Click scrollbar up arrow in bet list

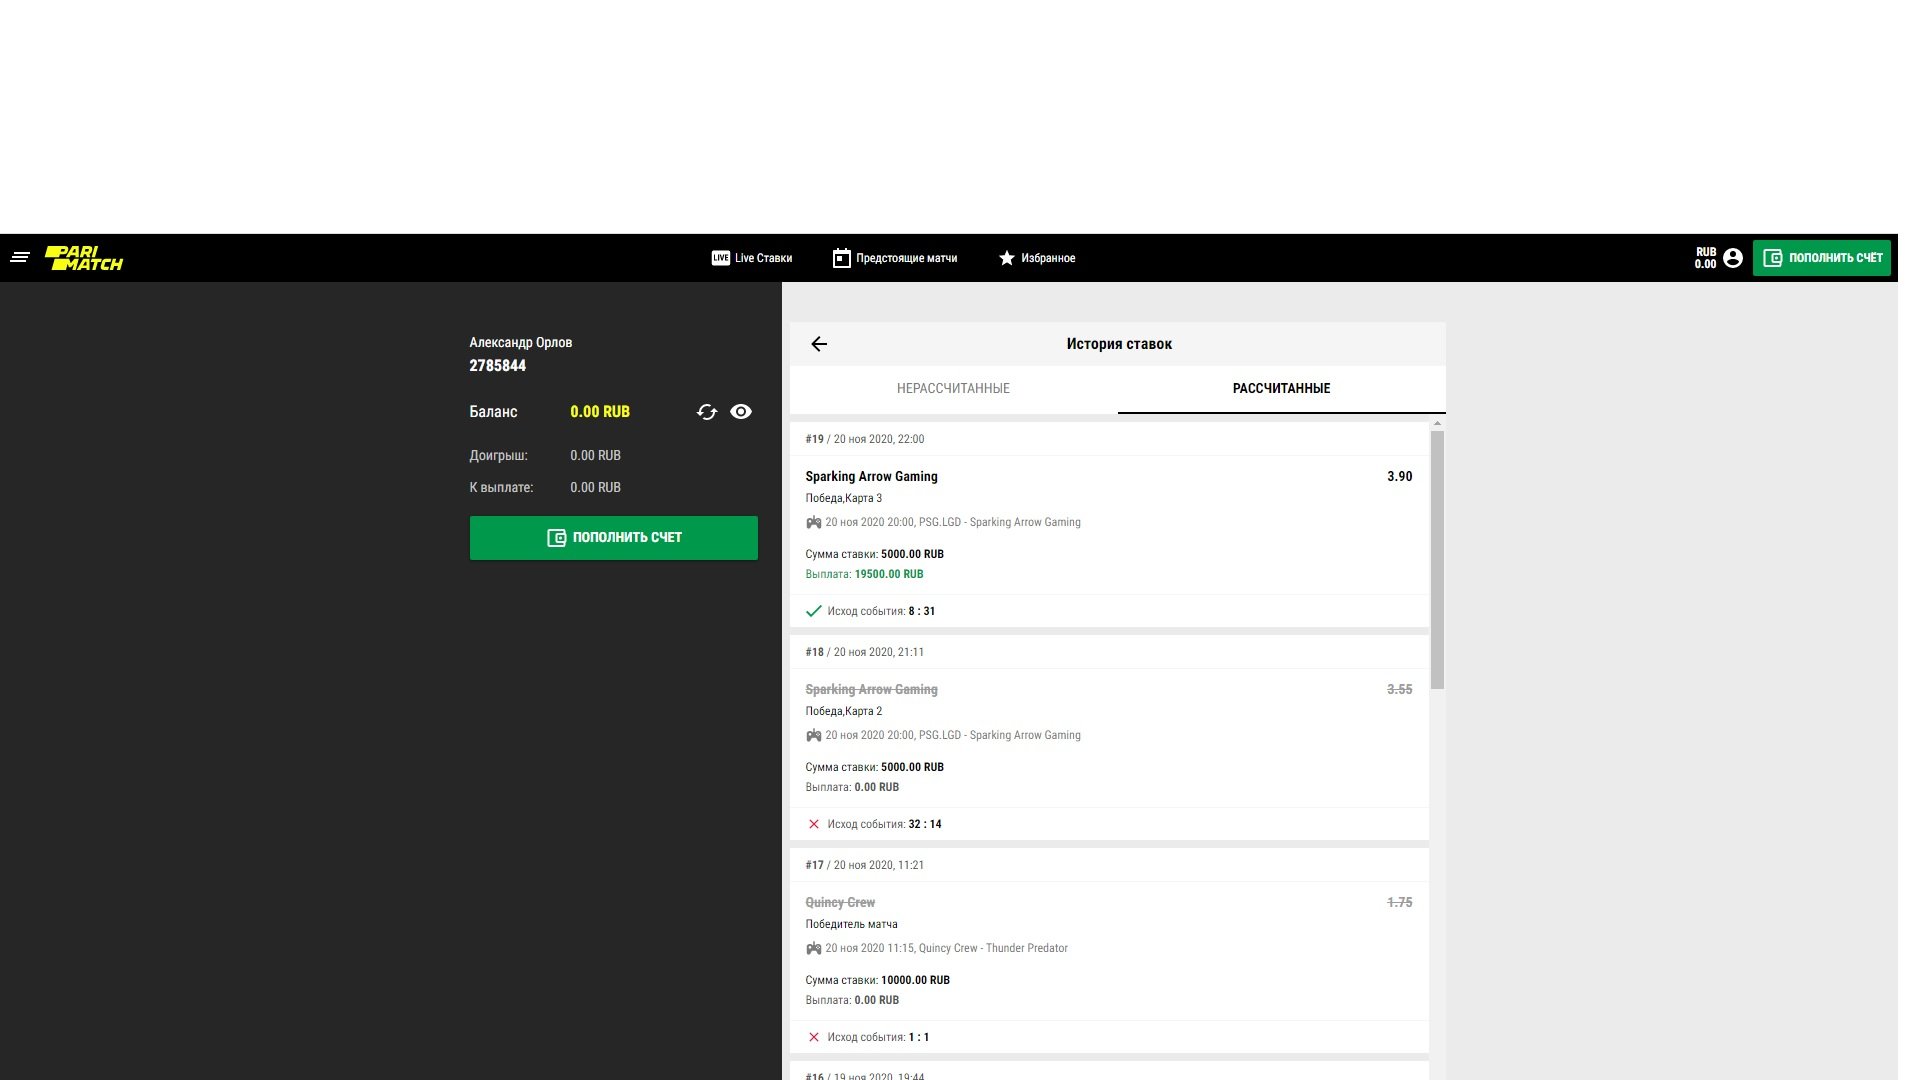point(1437,425)
